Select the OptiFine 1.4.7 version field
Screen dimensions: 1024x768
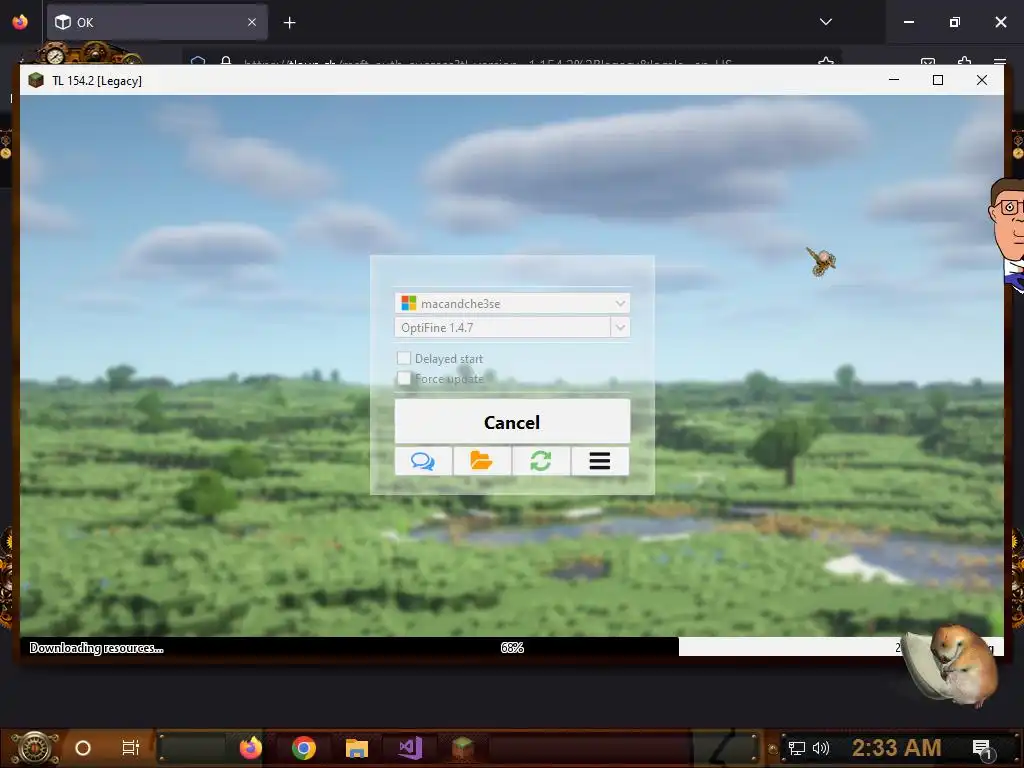click(502, 327)
